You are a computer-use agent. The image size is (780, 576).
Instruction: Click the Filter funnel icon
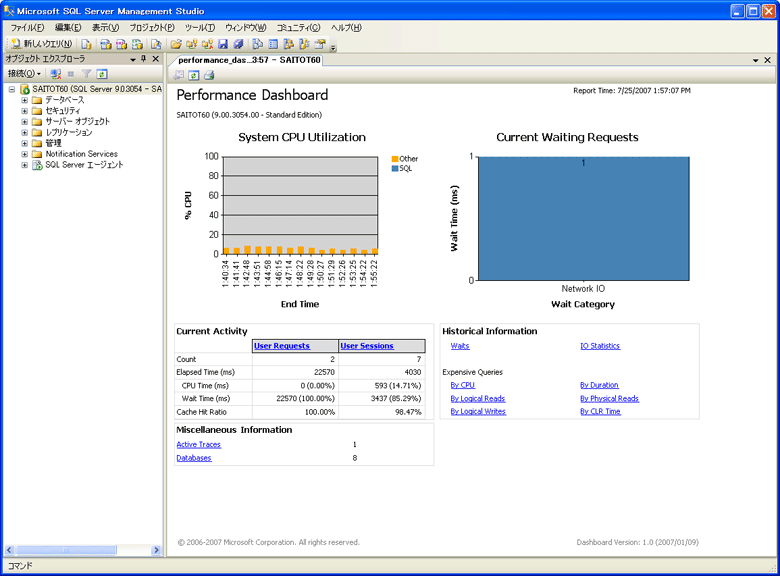(86, 74)
